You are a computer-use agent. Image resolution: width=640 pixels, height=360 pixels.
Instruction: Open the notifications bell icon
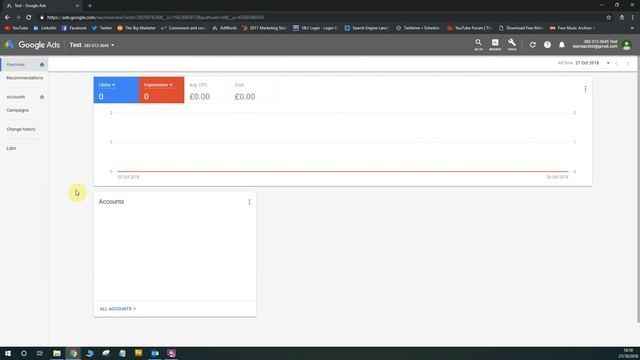tap(562, 45)
